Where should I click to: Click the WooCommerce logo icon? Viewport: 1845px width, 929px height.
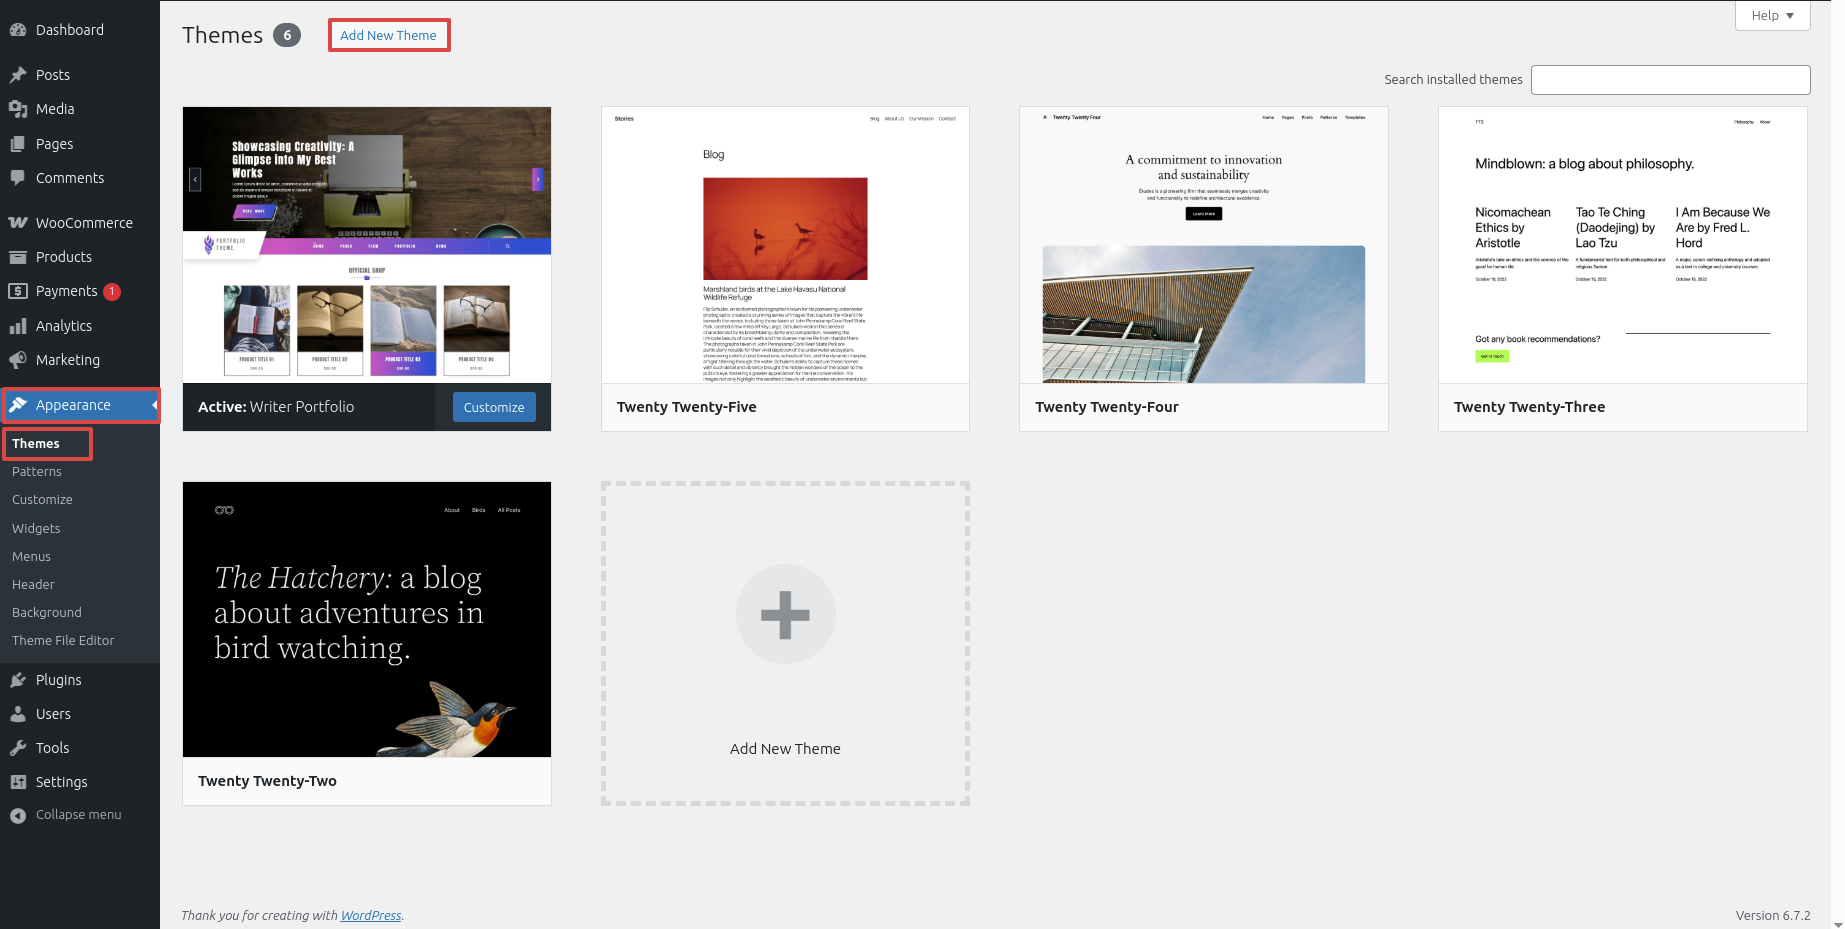18,223
